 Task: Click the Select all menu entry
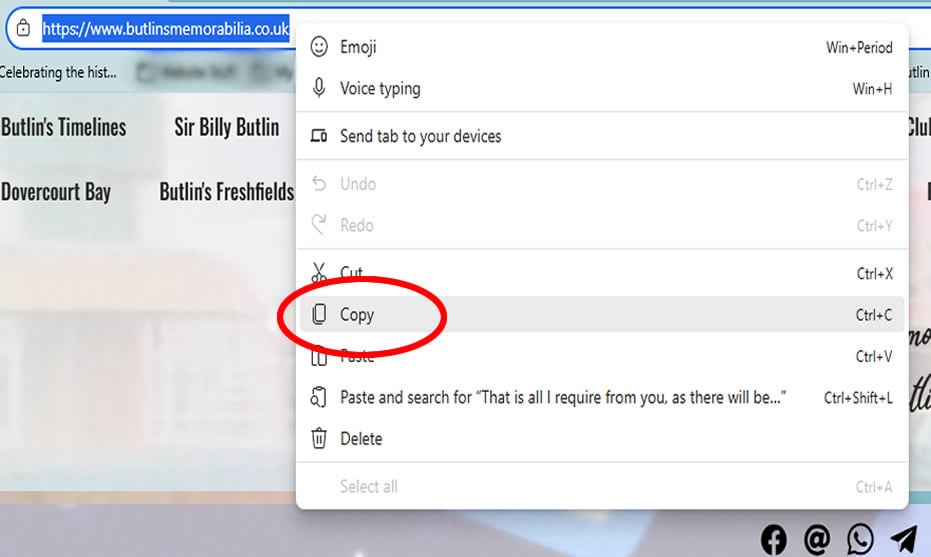(x=368, y=487)
